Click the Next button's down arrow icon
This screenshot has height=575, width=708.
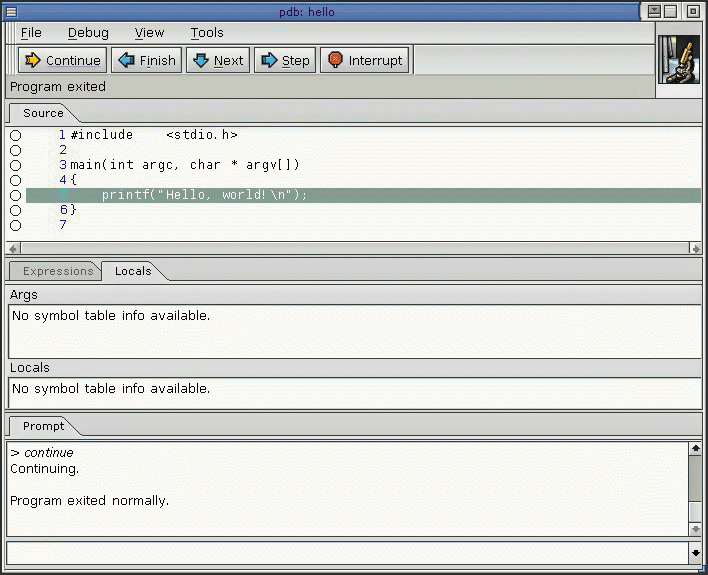click(201, 60)
